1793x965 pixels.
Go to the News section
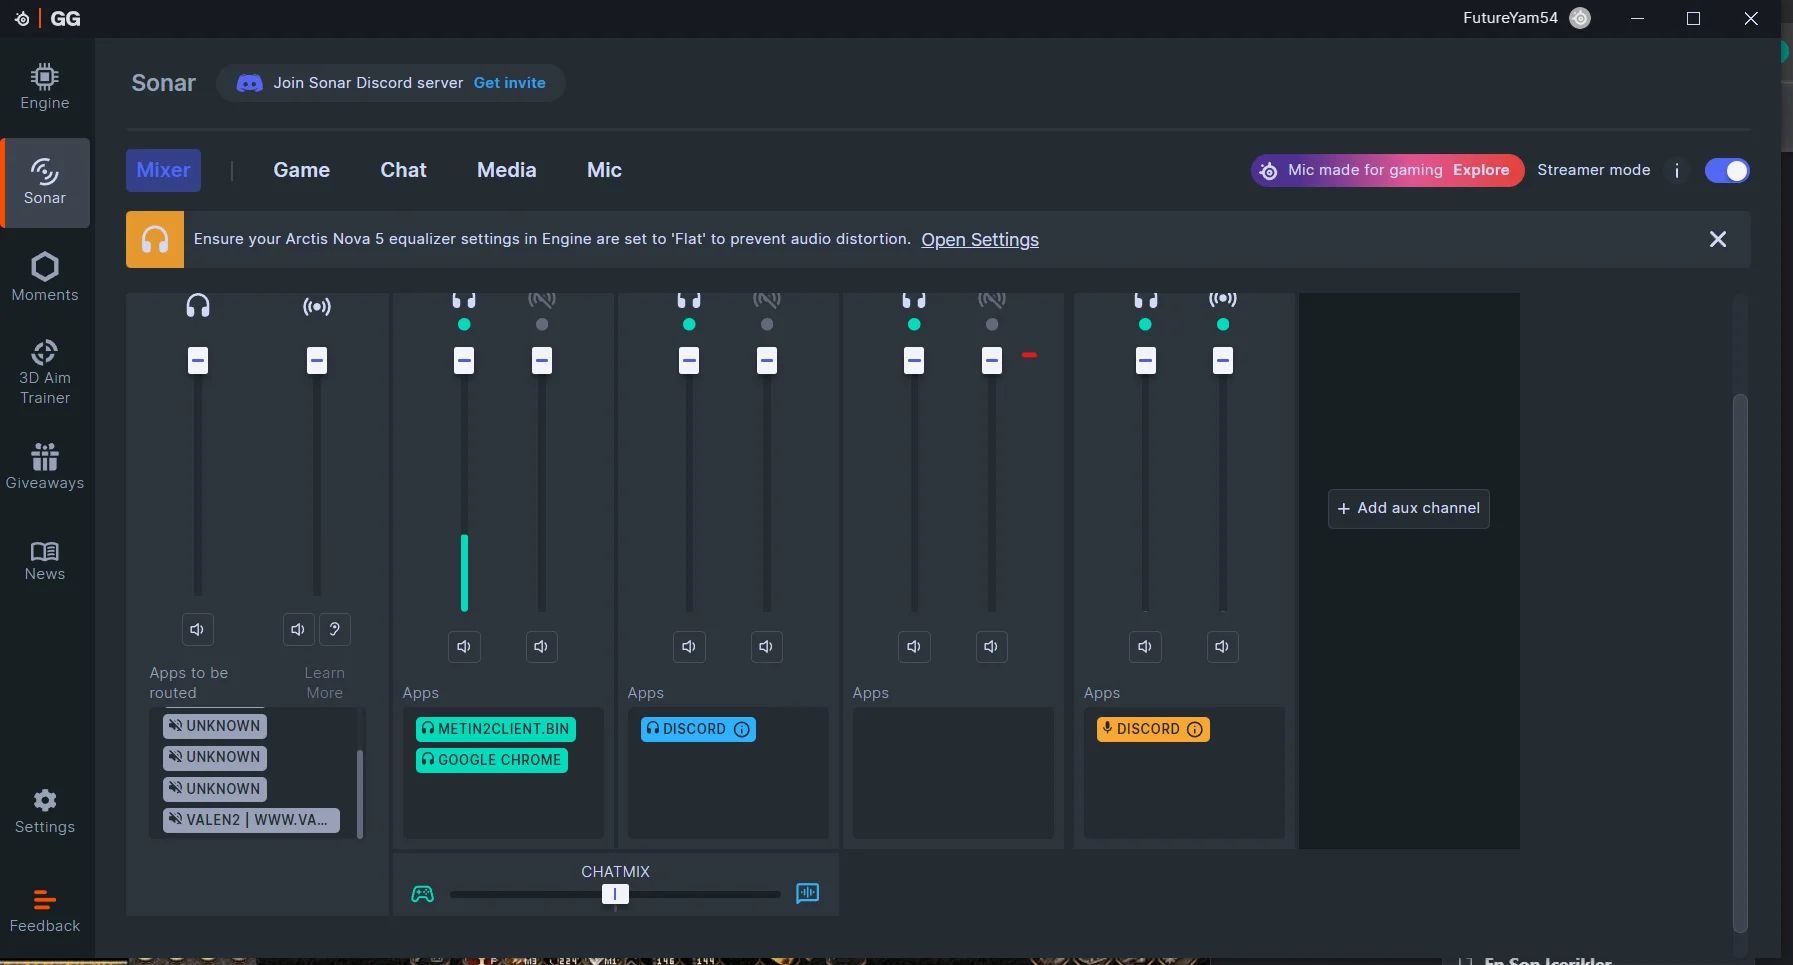pyautogui.click(x=45, y=560)
